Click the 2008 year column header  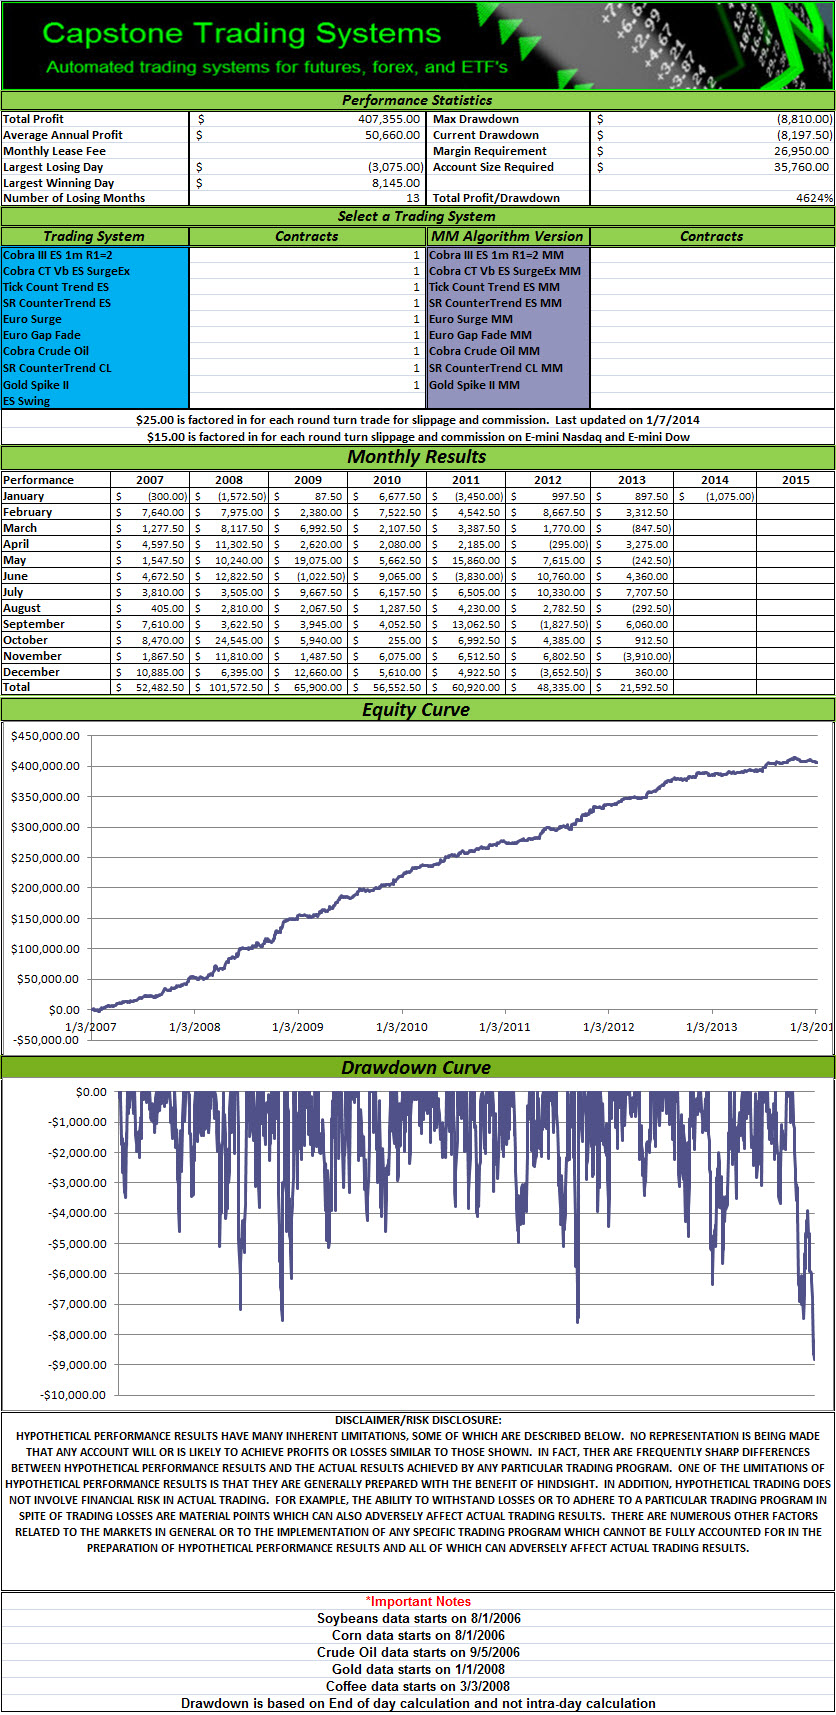229,480
